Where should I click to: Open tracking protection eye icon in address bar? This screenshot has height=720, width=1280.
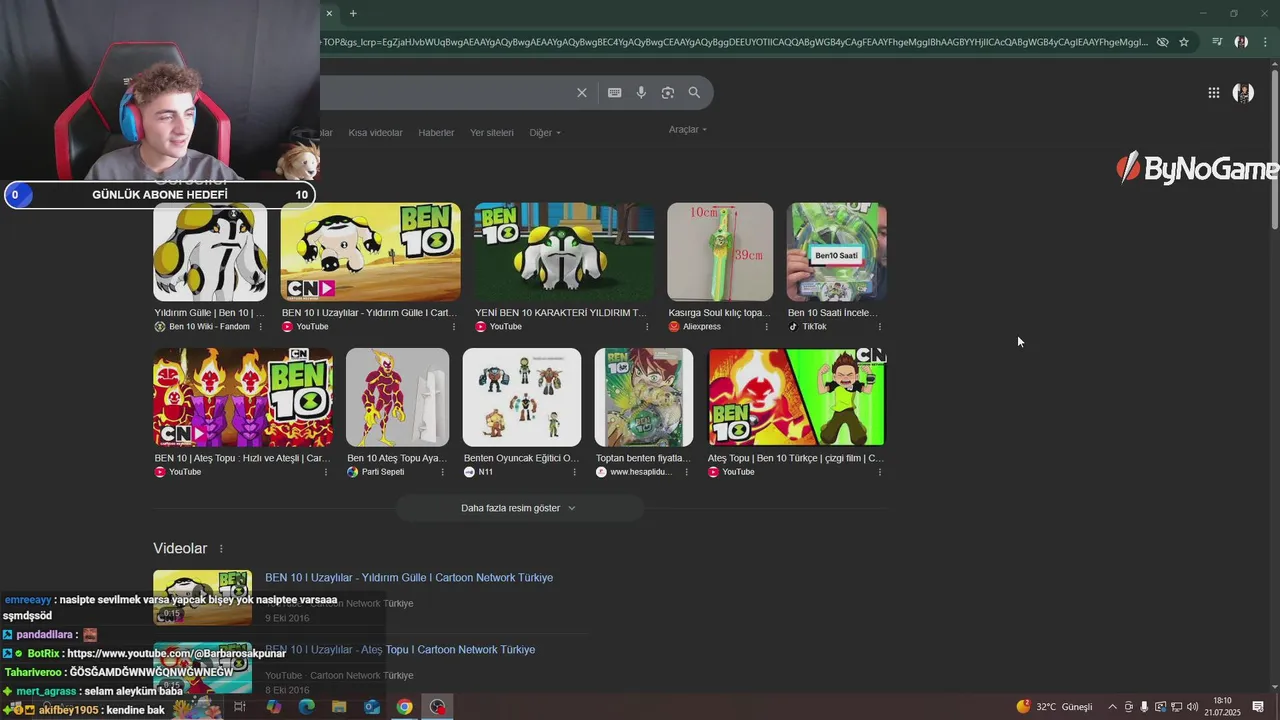click(x=1162, y=42)
